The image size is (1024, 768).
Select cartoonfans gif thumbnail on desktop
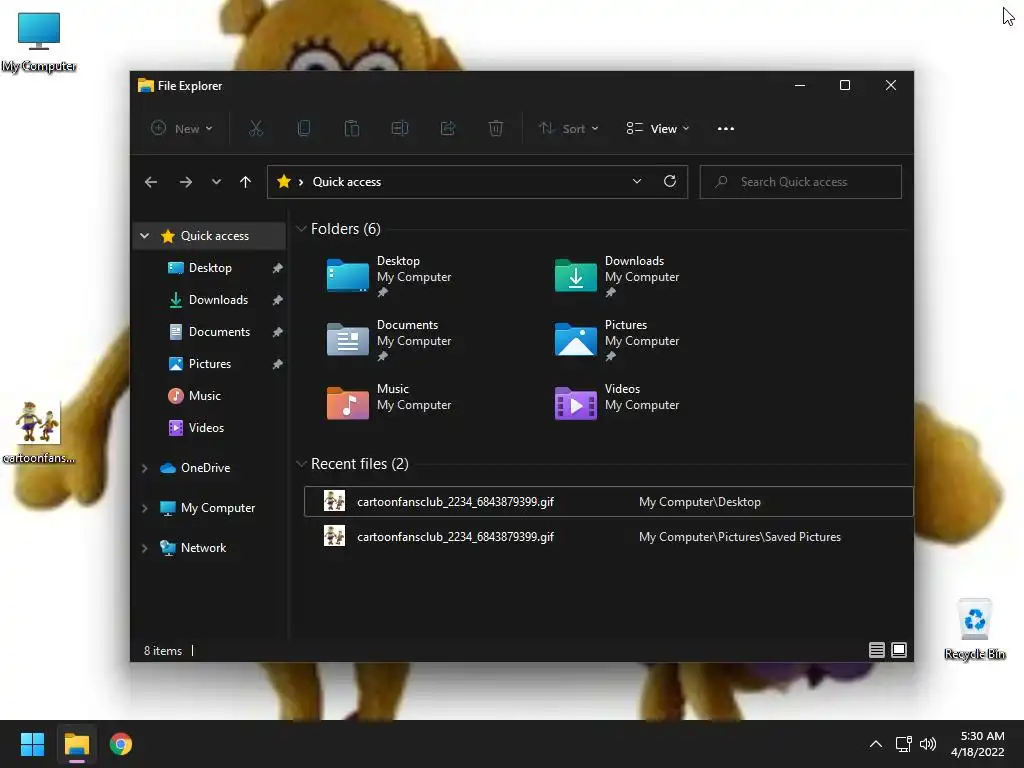(x=39, y=432)
